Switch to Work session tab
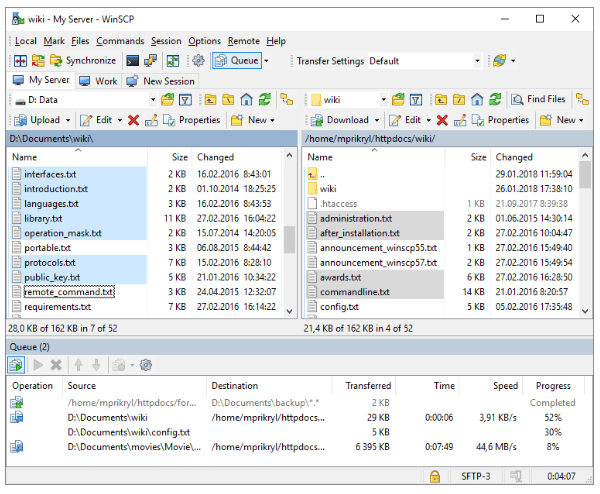 pyautogui.click(x=98, y=81)
